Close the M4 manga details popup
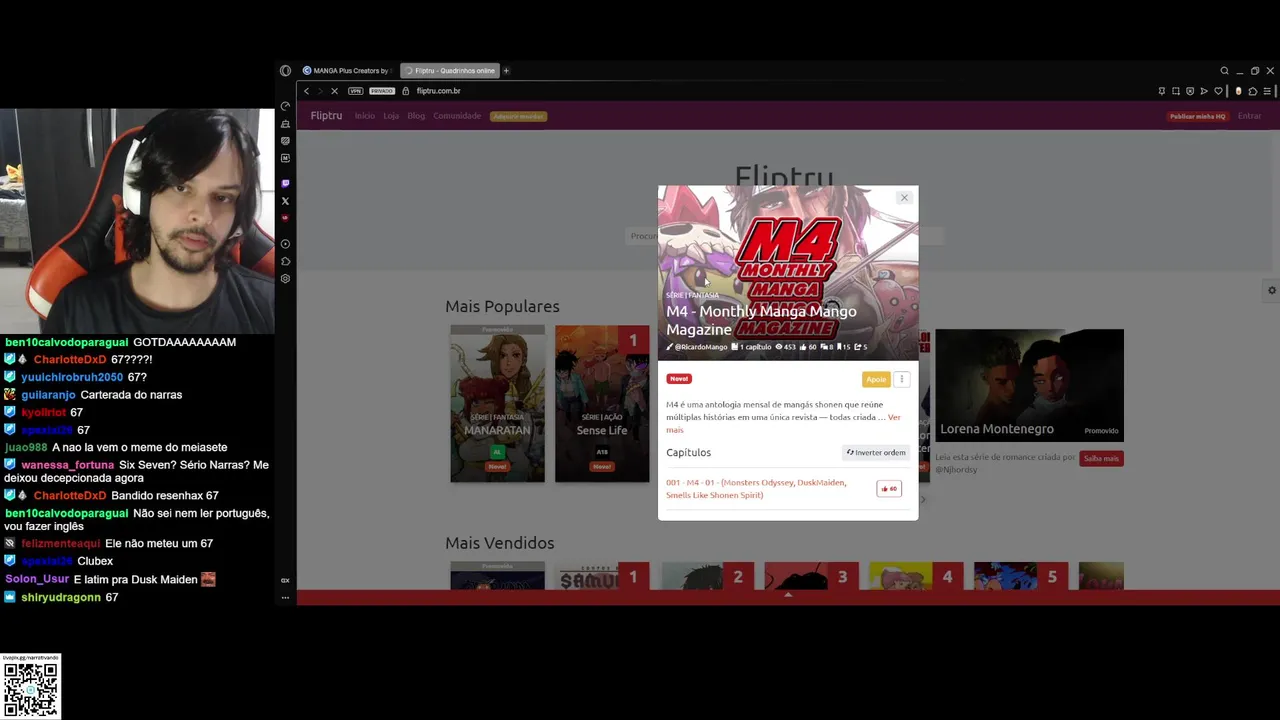This screenshot has width=1280, height=720. coord(904,198)
